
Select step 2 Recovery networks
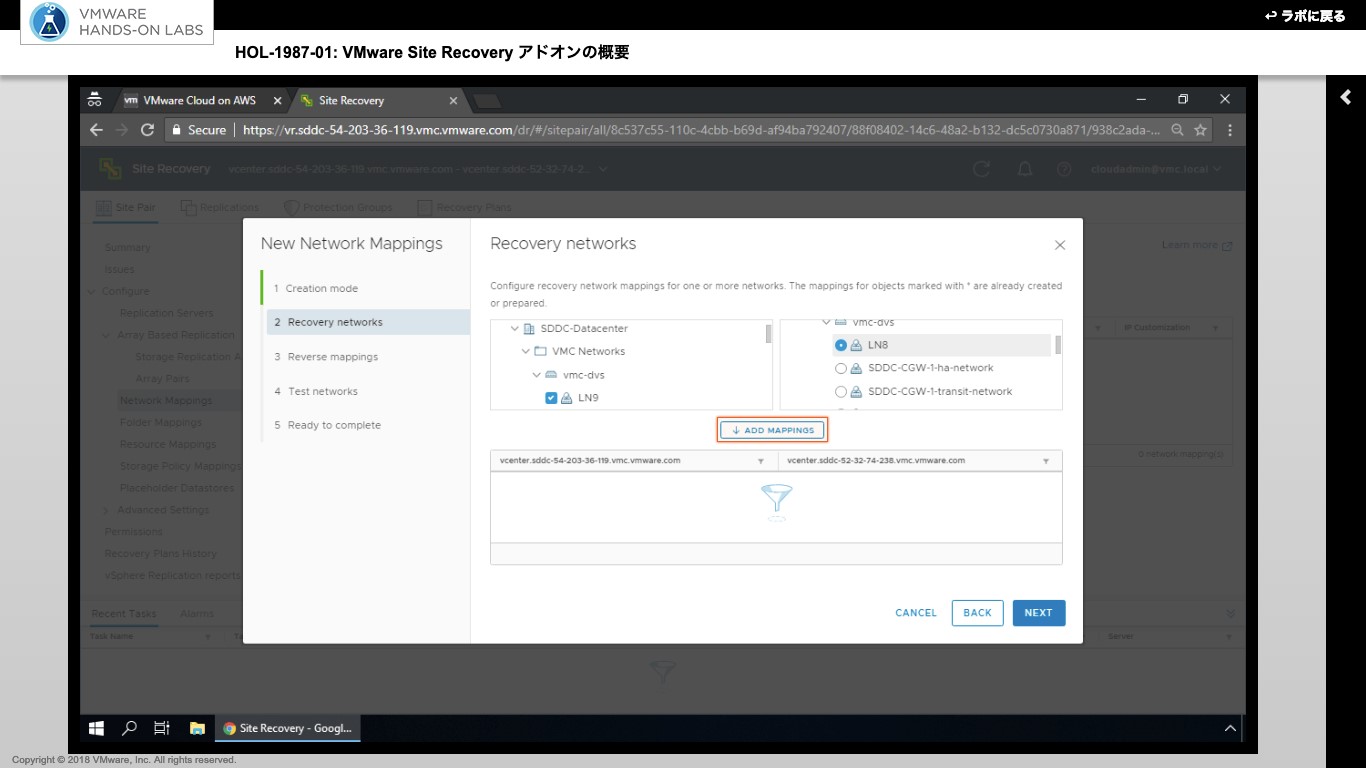pos(368,322)
